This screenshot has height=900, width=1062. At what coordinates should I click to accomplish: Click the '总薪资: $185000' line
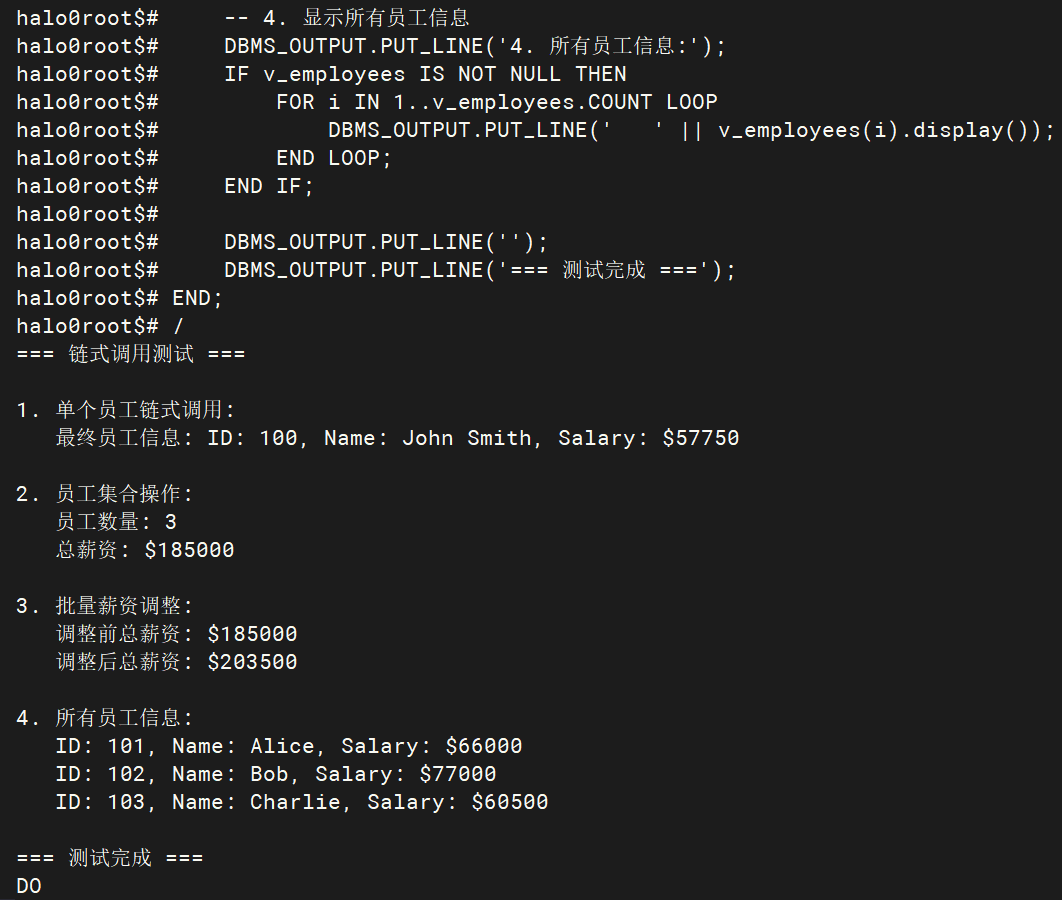click(x=145, y=549)
